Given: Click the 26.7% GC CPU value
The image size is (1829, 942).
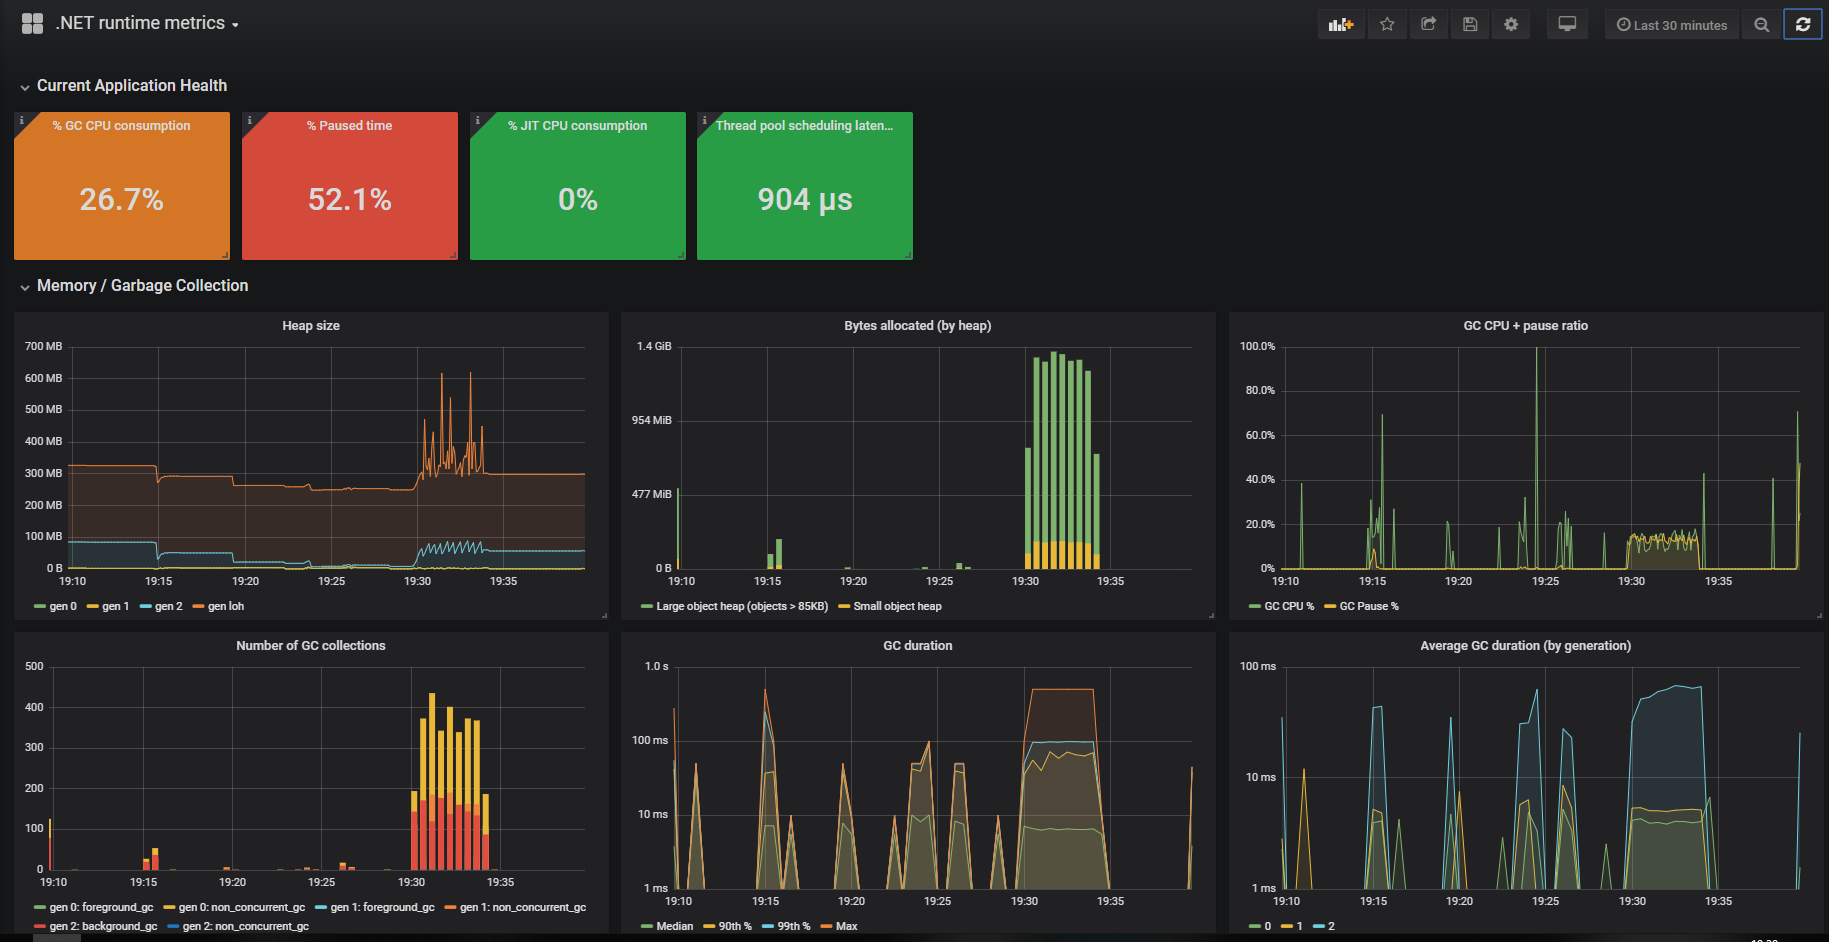Looking at the screenshot, I should [x=122, y=199].
